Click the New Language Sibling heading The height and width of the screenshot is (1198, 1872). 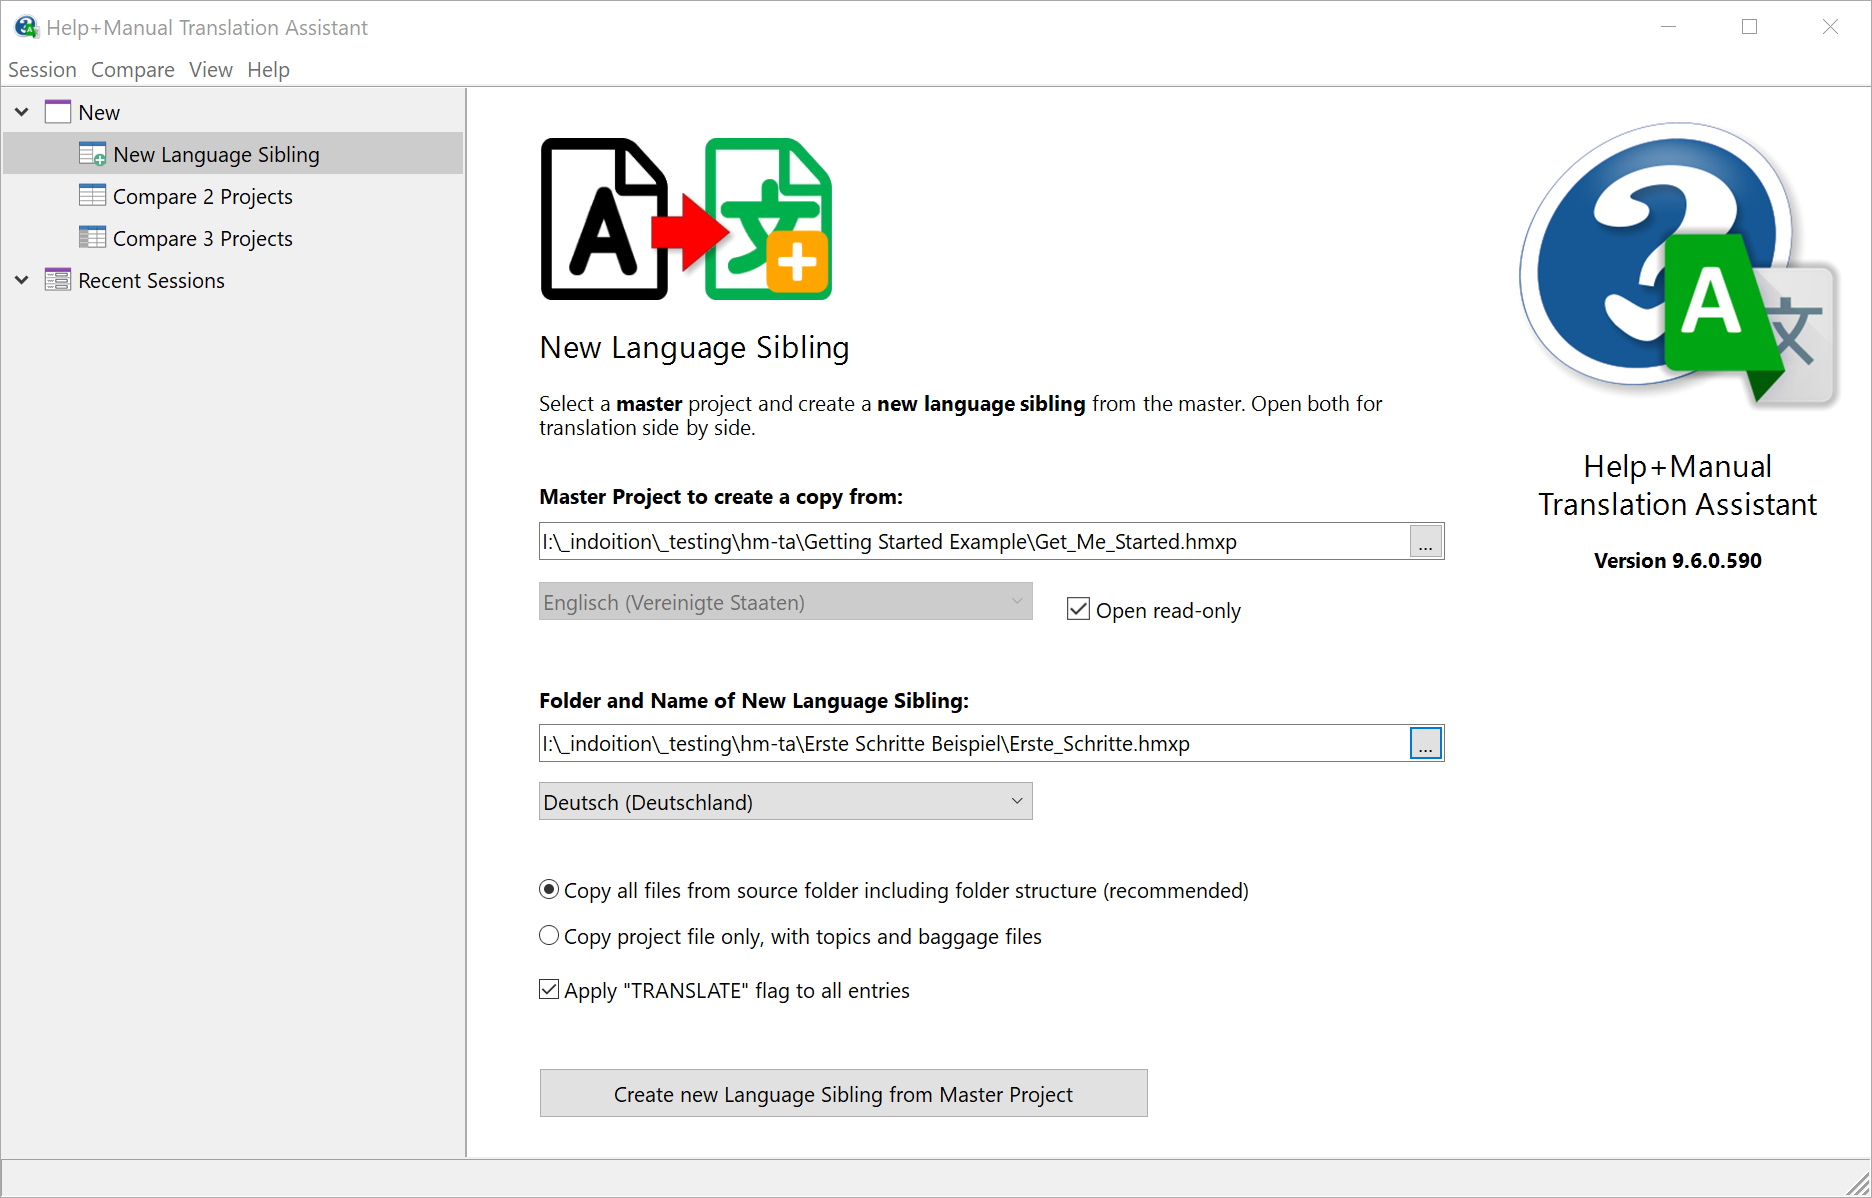tap(694, 348)
